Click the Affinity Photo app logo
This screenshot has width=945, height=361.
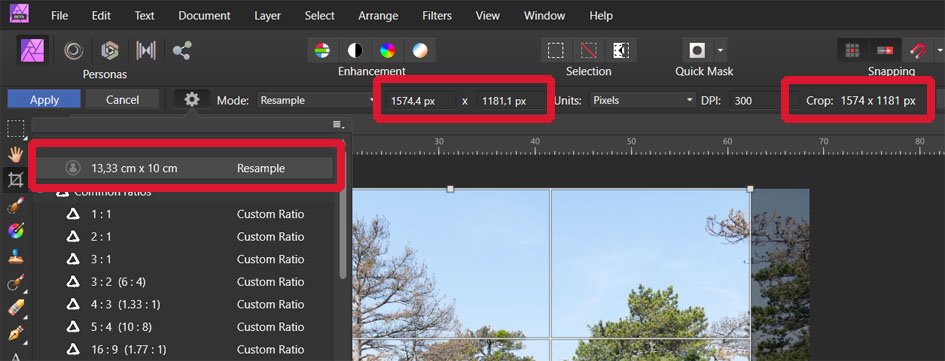pos(19,13)
